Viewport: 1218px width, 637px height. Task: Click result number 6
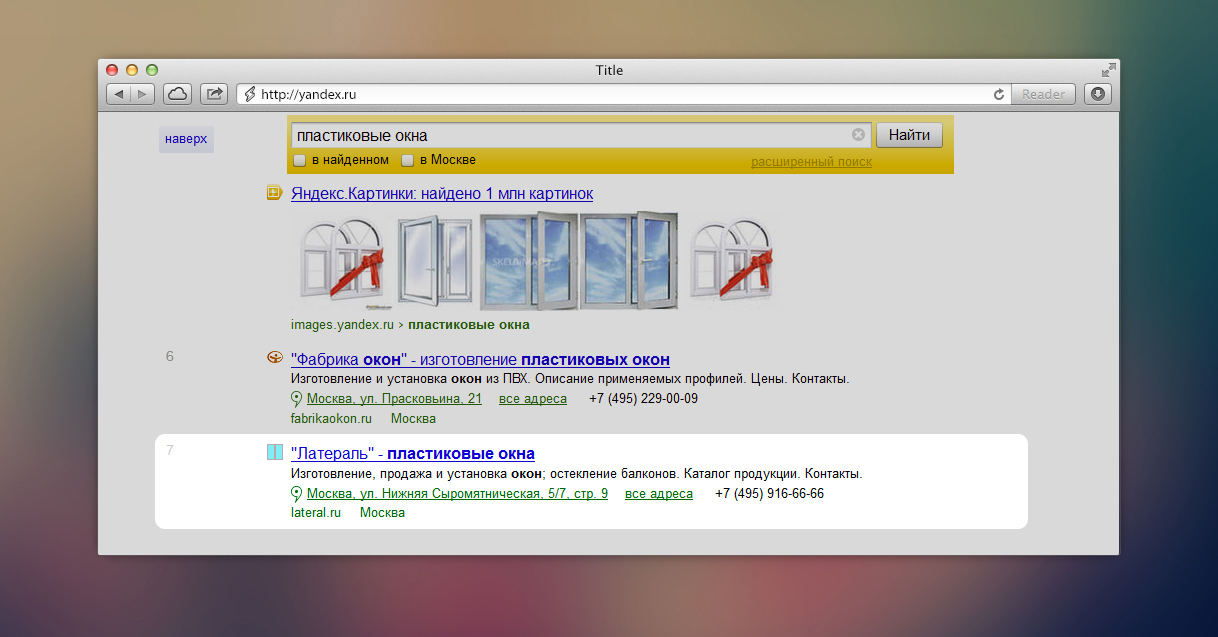coord(170,356)
